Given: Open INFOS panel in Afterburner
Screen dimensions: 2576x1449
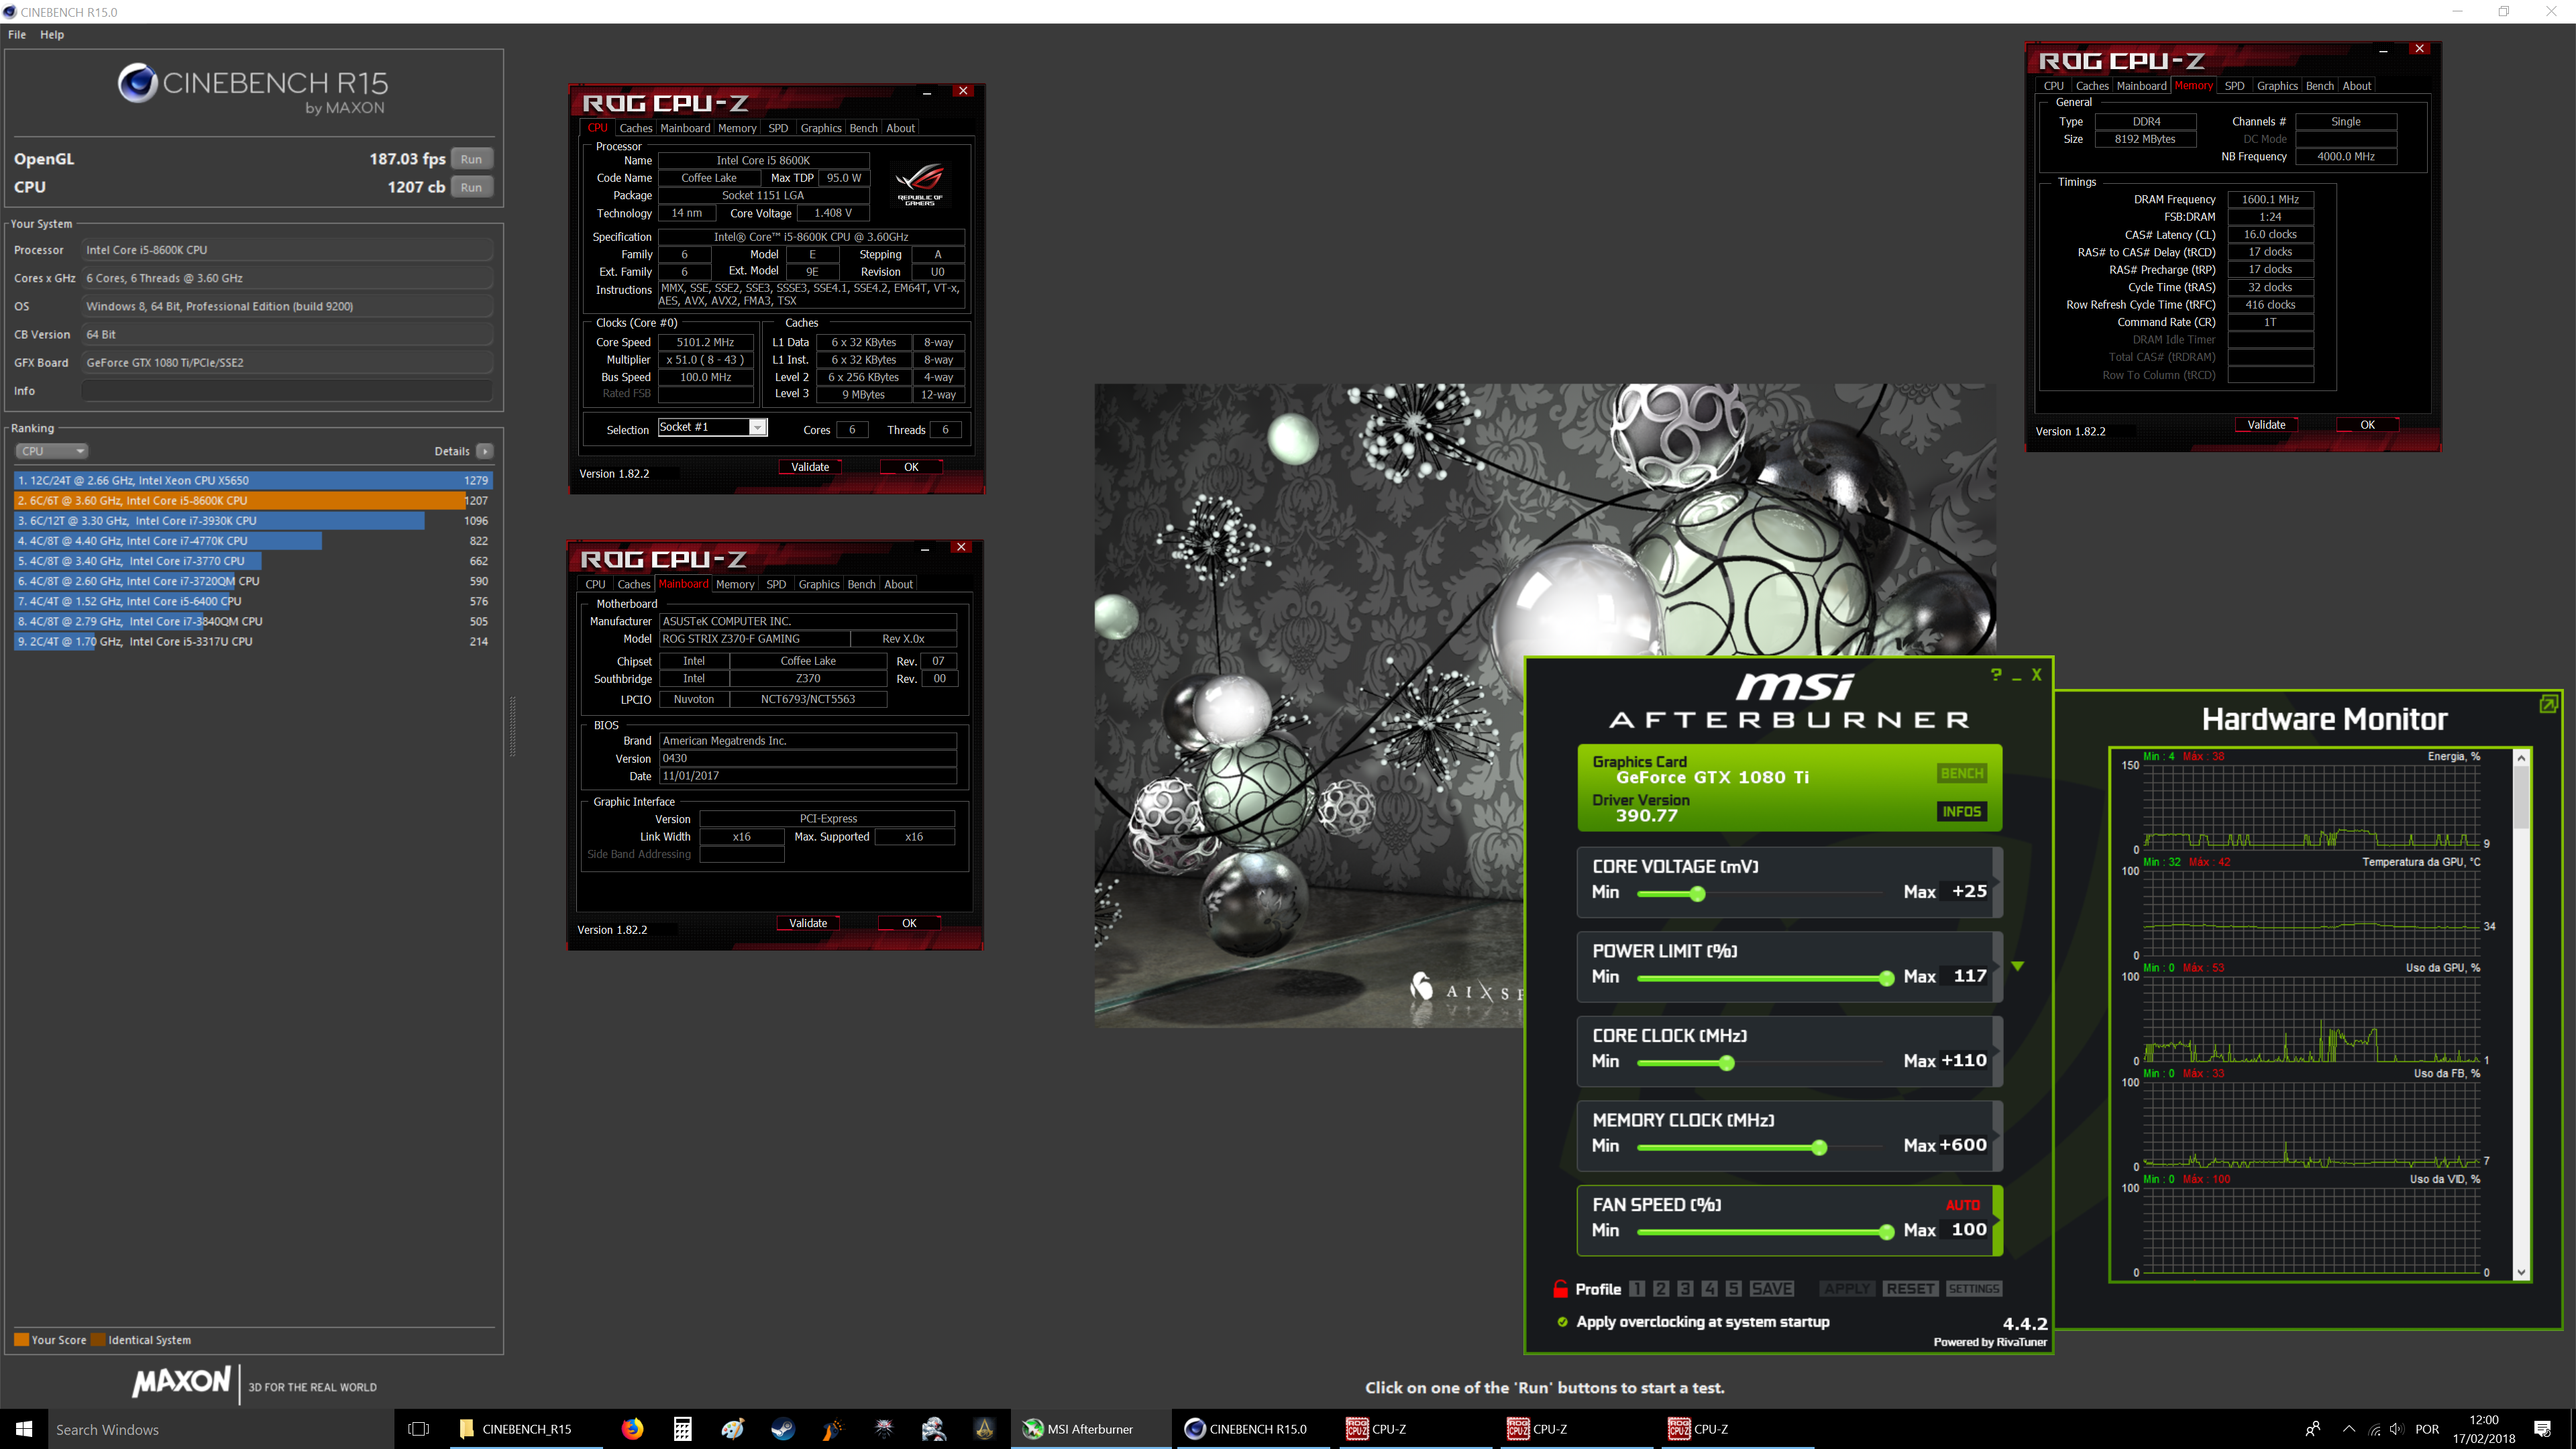Looking at the screenshot, I should point(1962,812).
